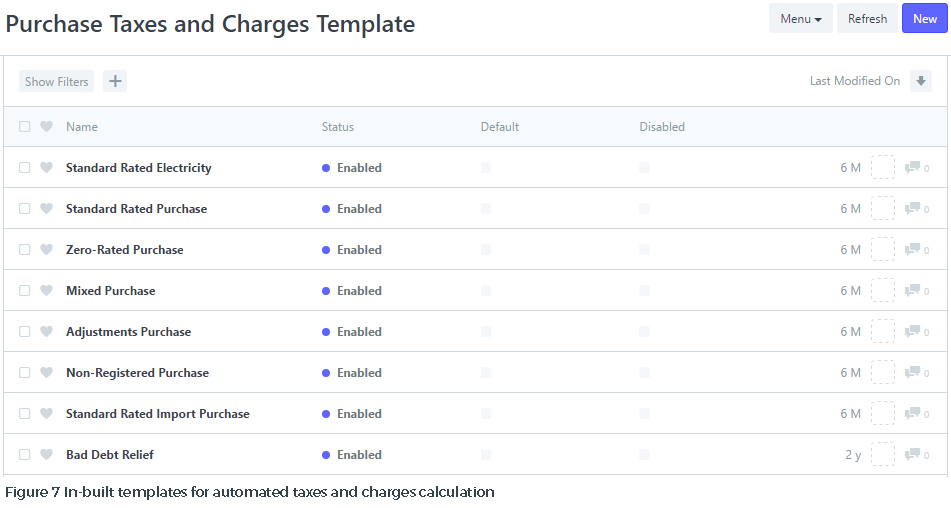Click '6 M' modified time on Mixed Purchase
This screenshot has height=508, width=951.
850,291
